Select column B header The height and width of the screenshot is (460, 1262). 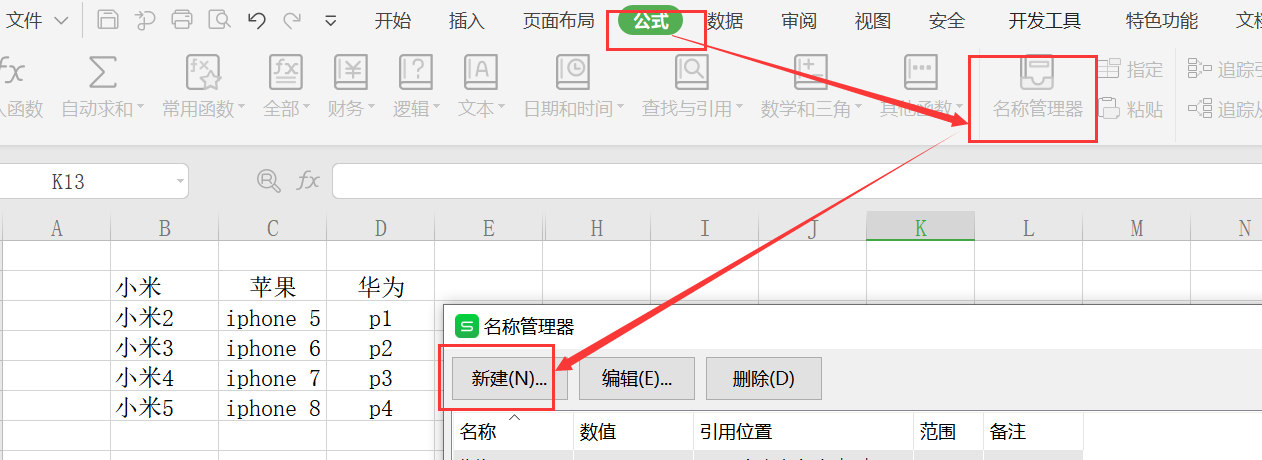pyautogui.click(x=164, y=228)
